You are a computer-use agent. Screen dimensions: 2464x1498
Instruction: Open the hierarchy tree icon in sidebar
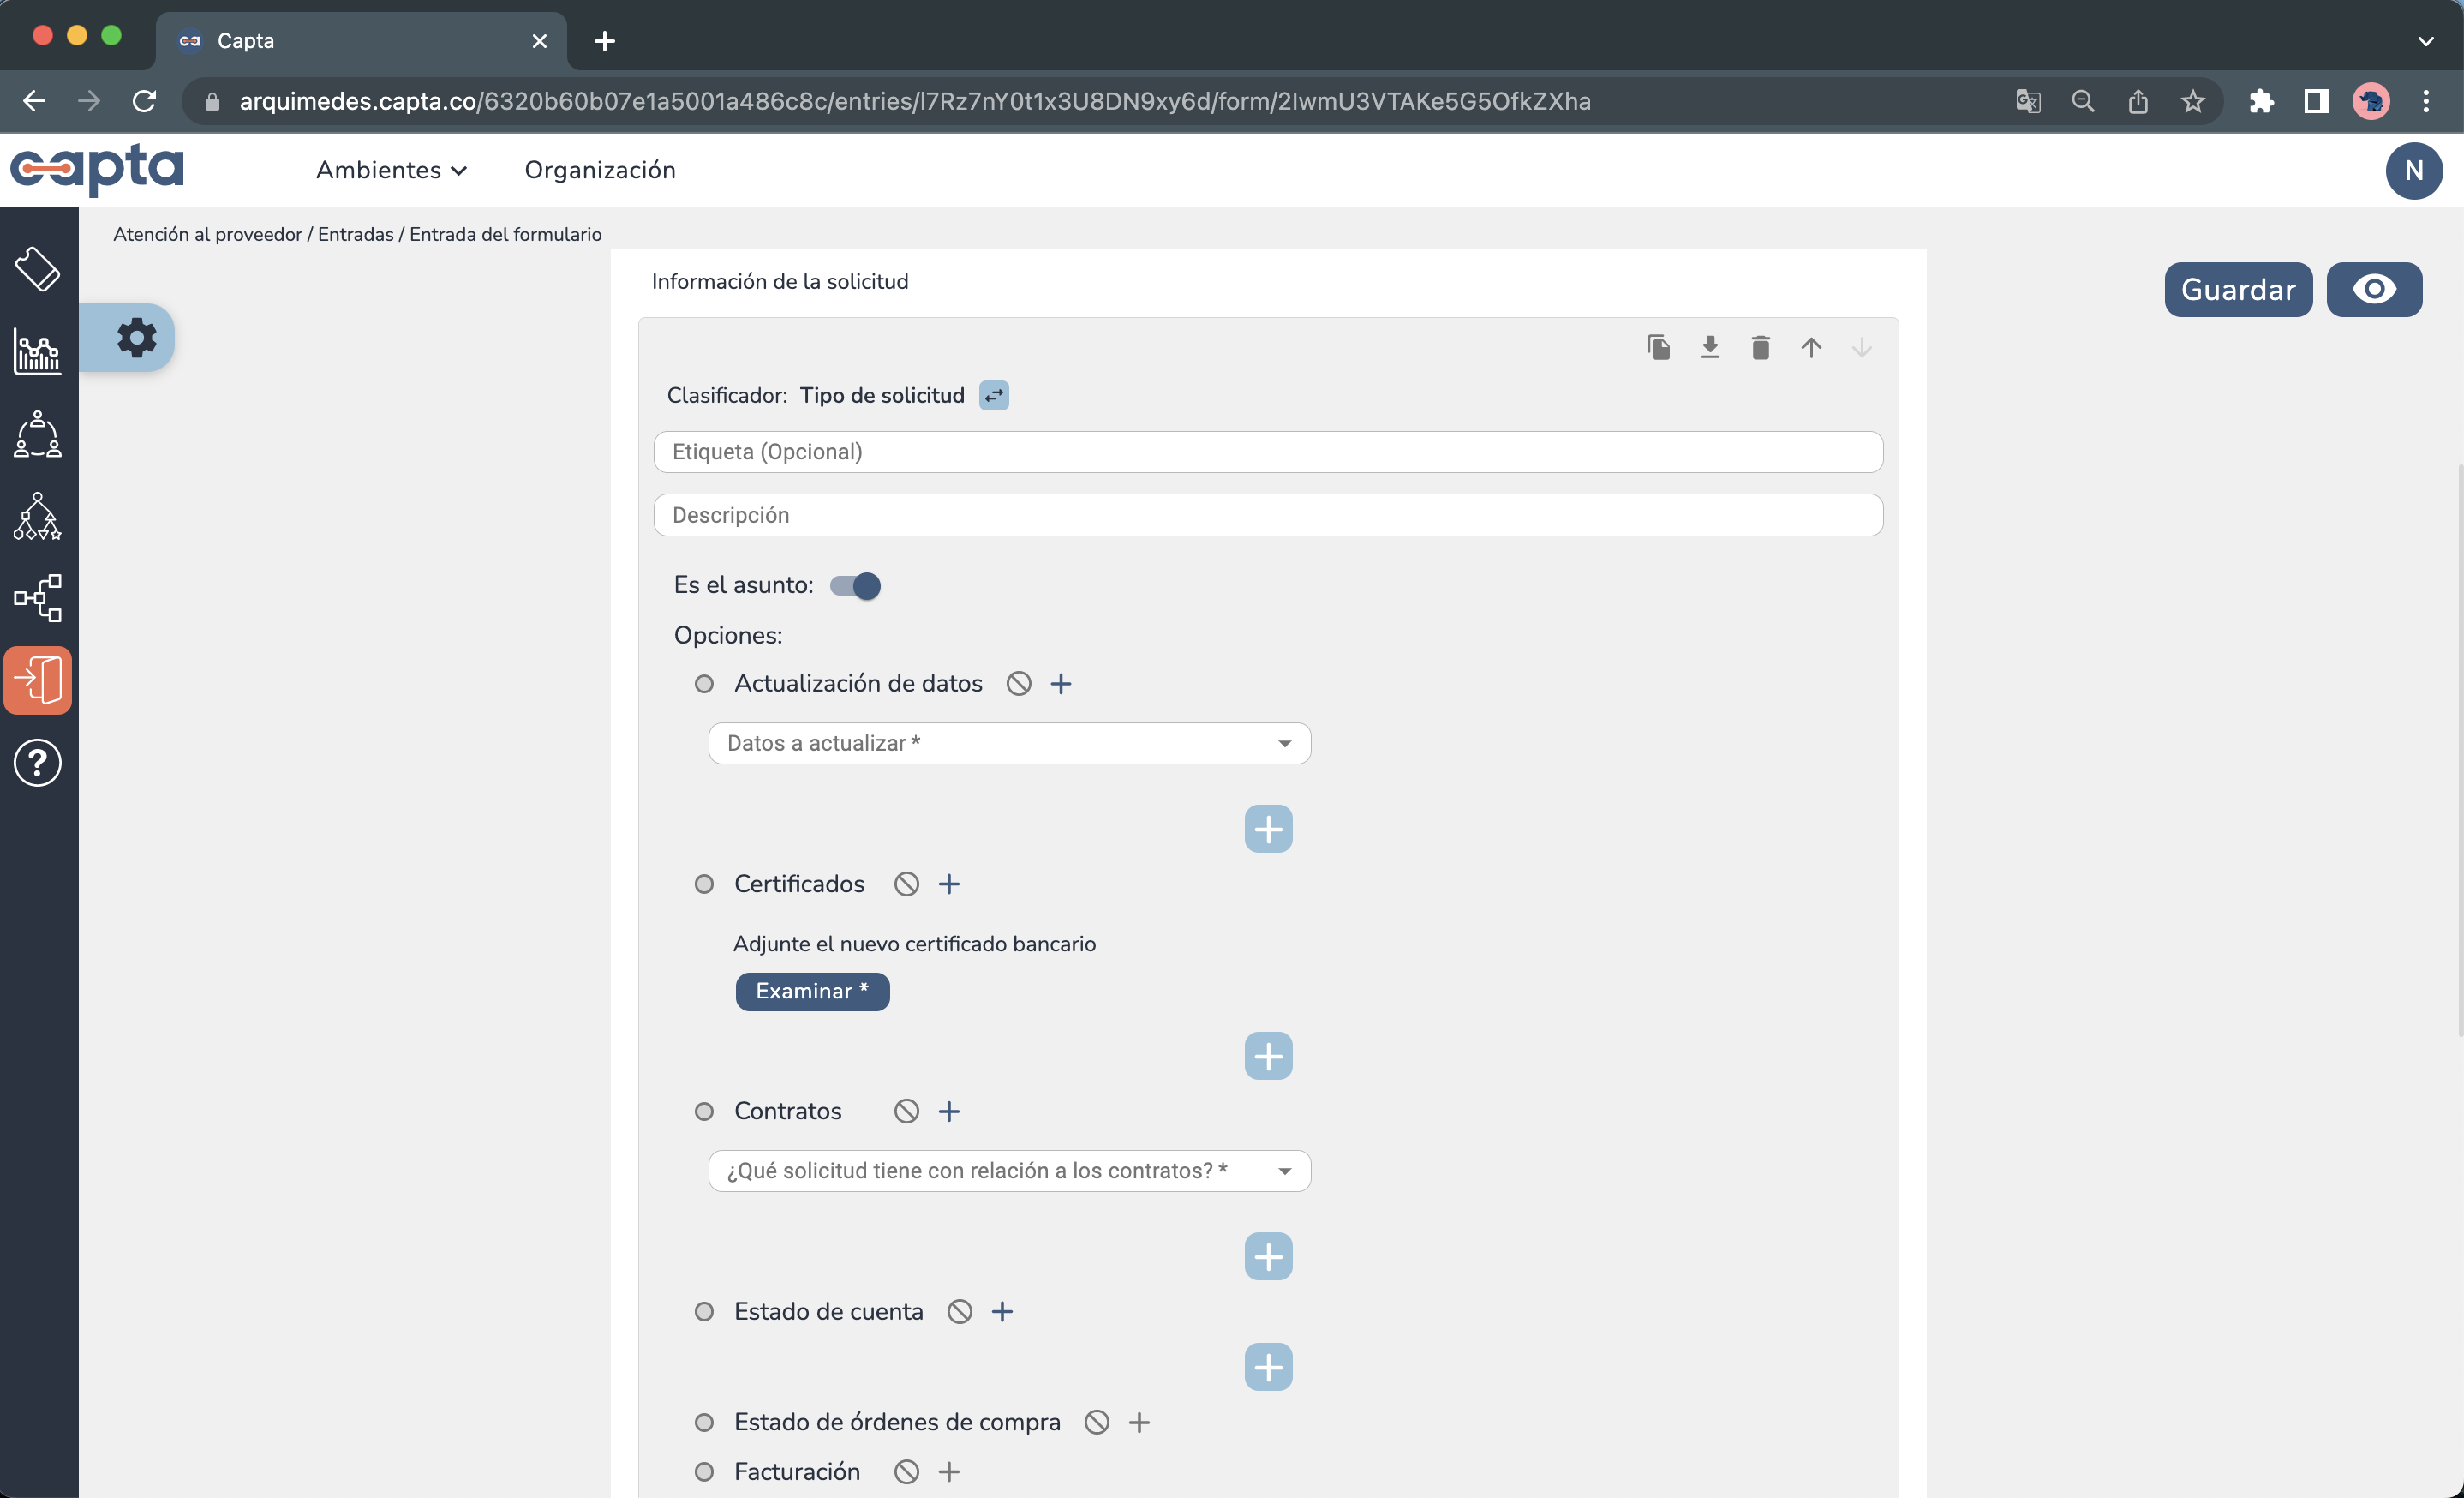(37, 516)
